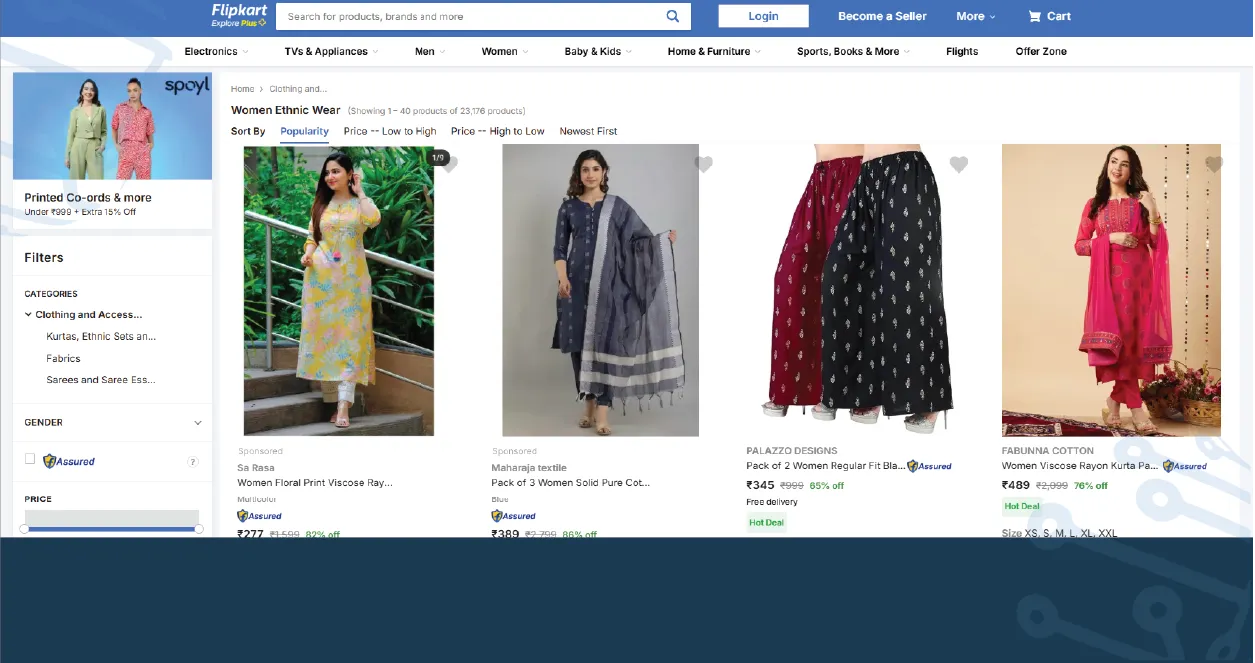
Task: Open the More menu in the header
Action: tap(974, 16)
